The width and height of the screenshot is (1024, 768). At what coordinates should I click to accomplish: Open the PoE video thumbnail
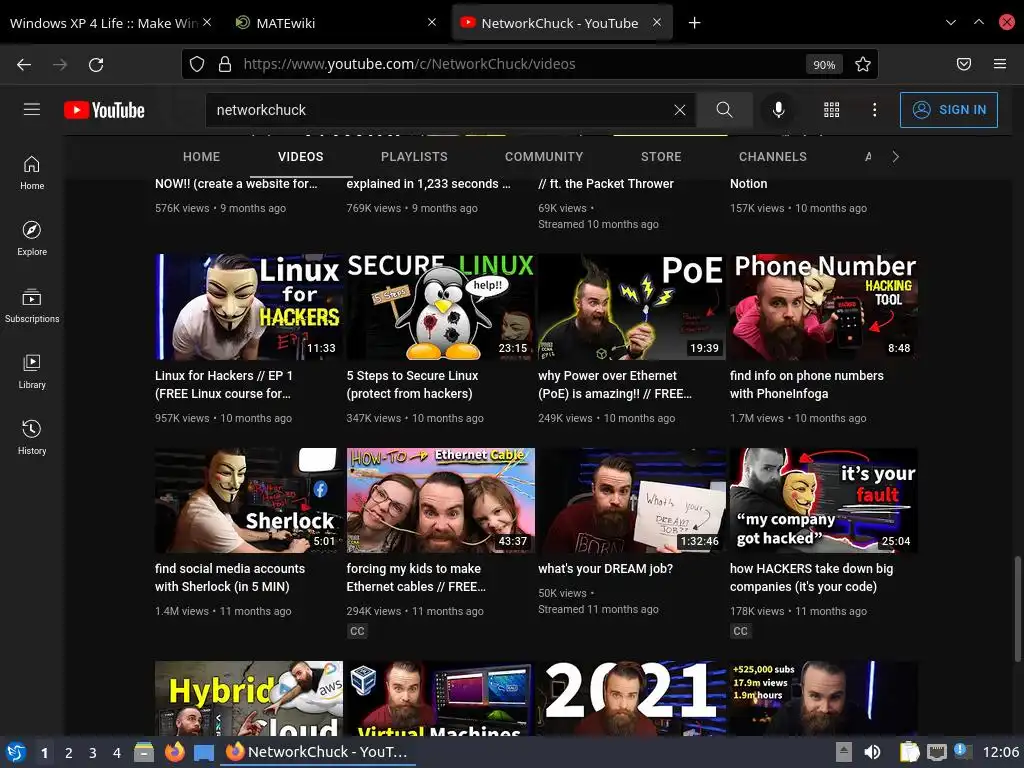[632, 307]
